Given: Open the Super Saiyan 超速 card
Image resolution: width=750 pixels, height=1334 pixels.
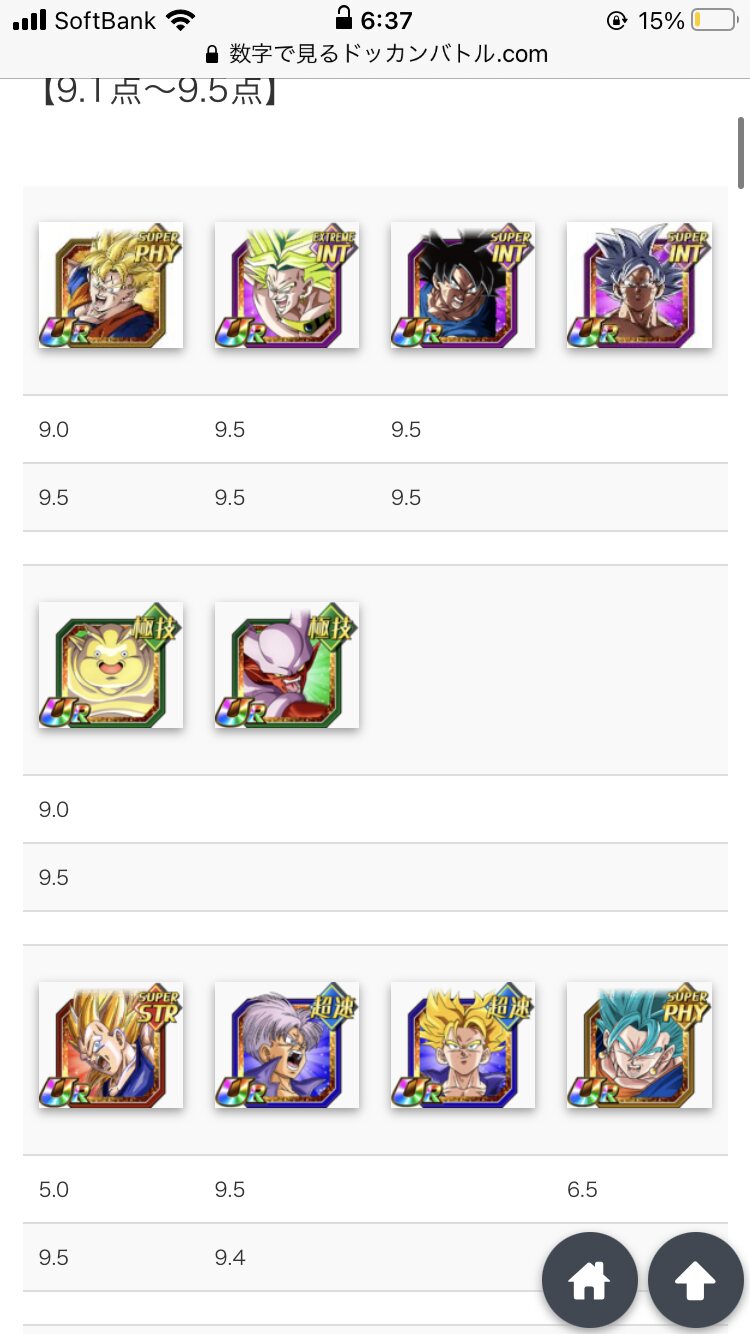Looking at the screenshot, I should pyautogui.click(x=463, y=1045).
